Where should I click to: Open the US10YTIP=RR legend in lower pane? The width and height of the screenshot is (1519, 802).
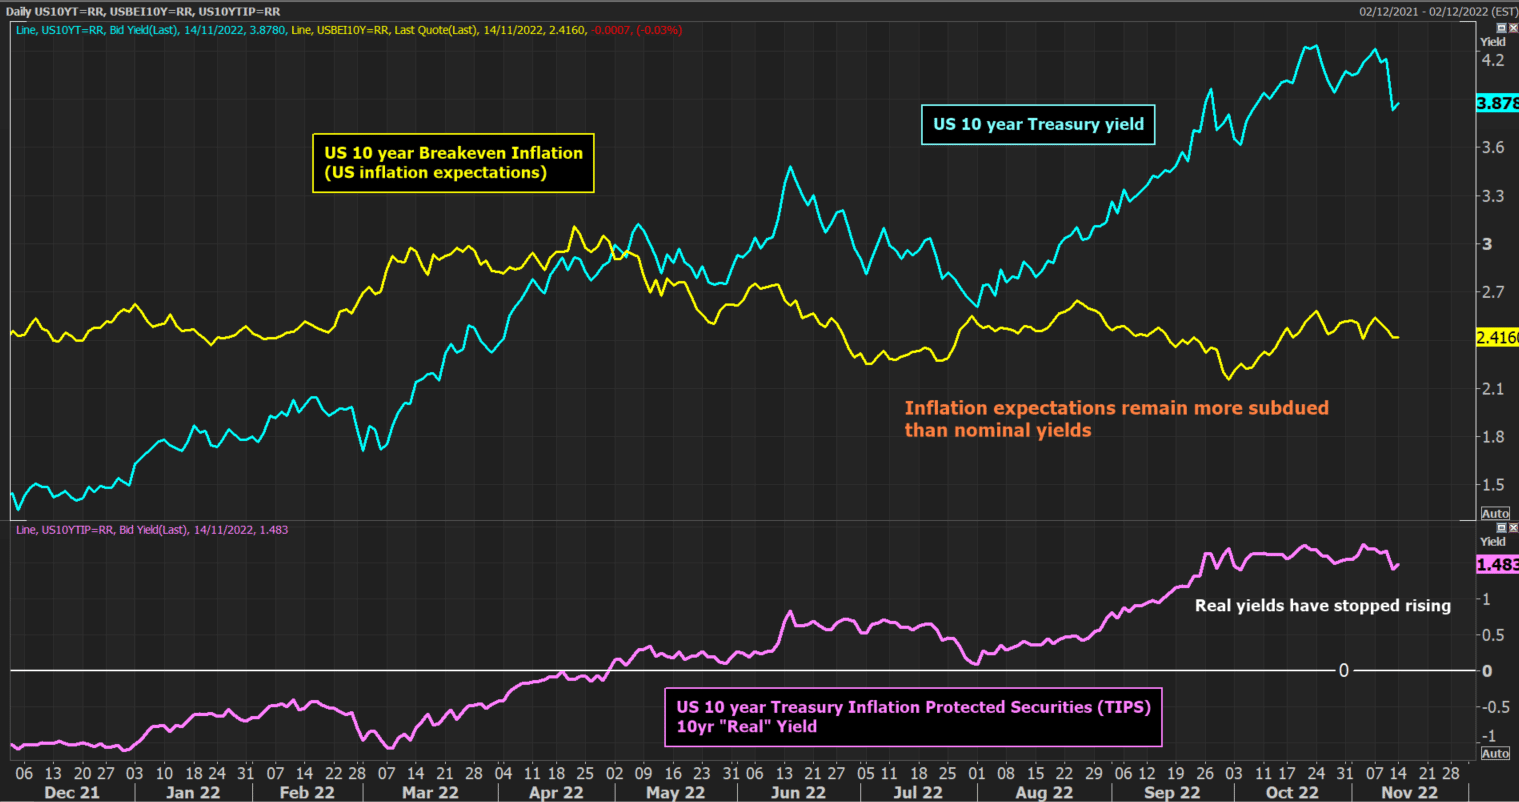pos(152,529)
